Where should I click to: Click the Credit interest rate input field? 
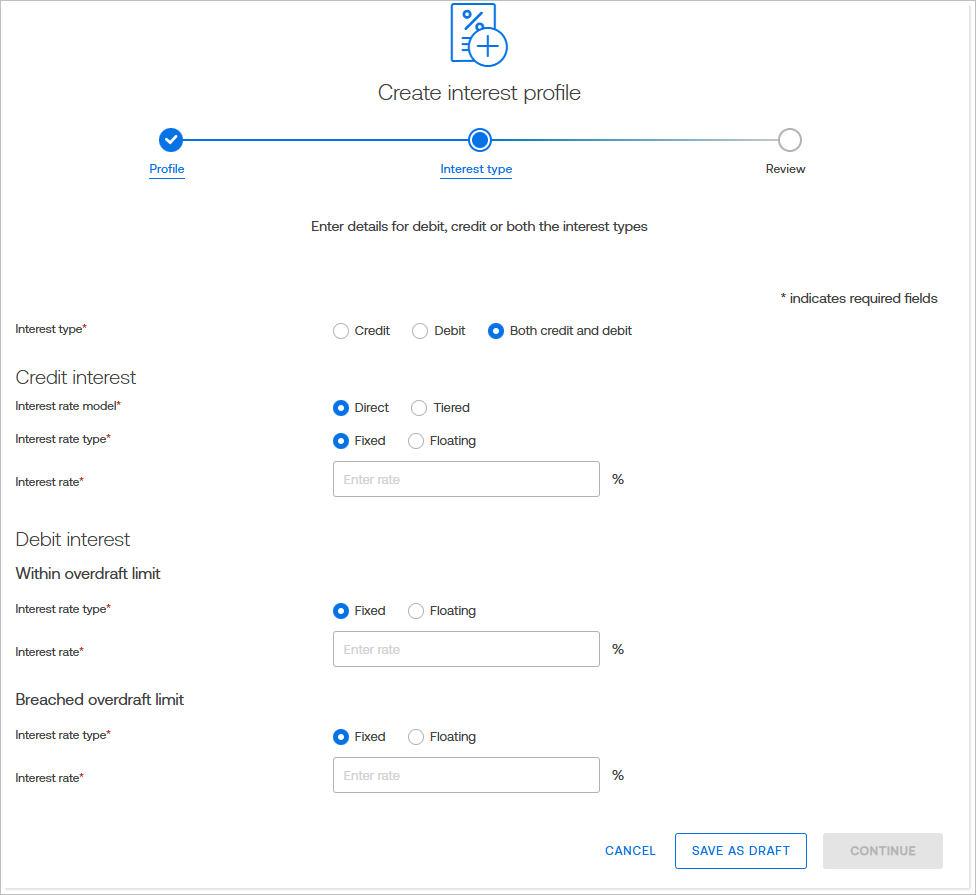[466, 479]
